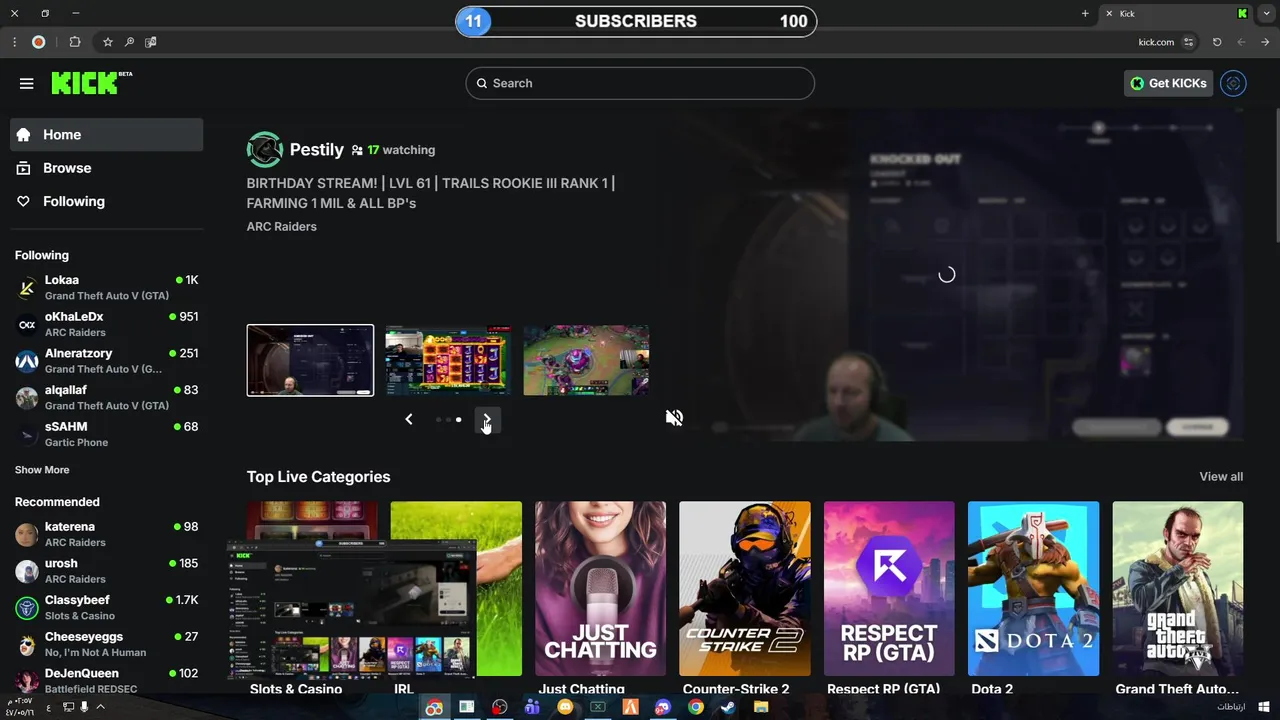Screen dimensions: 1280x720
Task: Click the KICK logo
Action: pos(91,82)
